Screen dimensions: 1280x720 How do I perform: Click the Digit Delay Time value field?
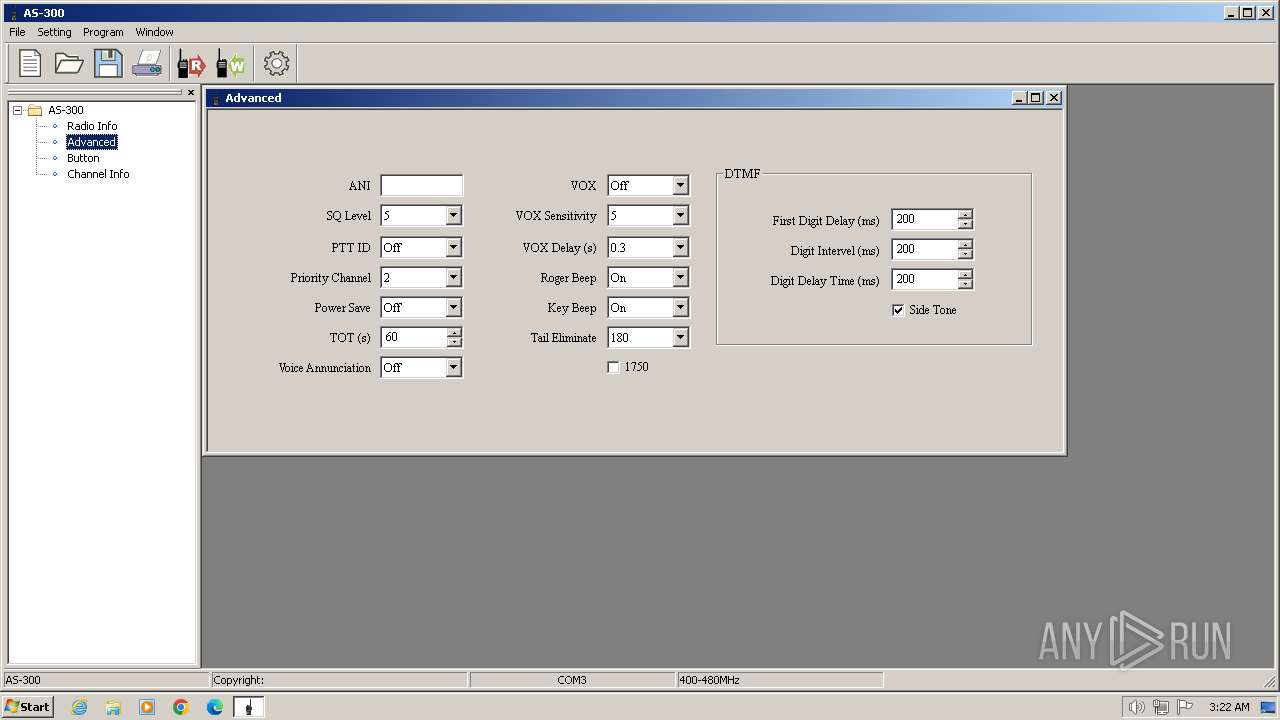[924, 280]
